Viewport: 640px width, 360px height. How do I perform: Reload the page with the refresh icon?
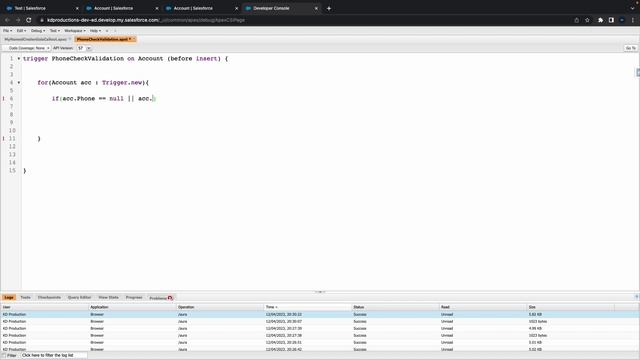[29, 20]
